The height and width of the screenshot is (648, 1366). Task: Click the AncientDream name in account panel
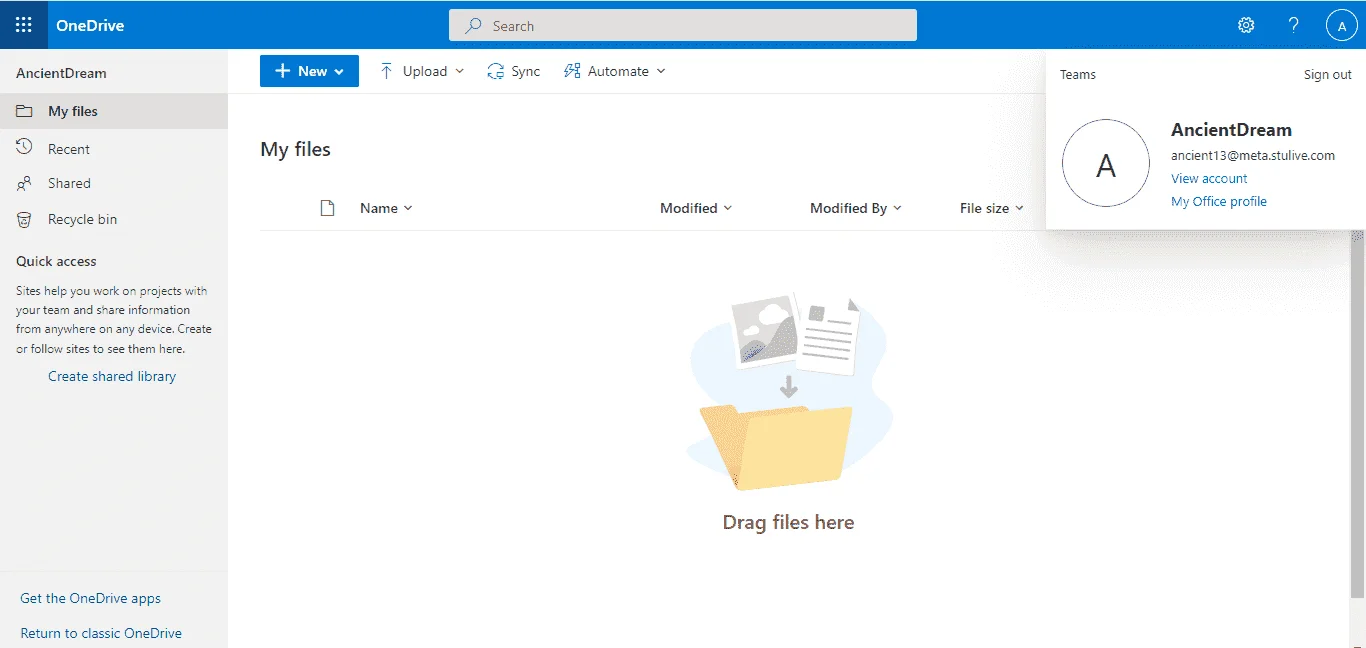tap(1231, 129)
